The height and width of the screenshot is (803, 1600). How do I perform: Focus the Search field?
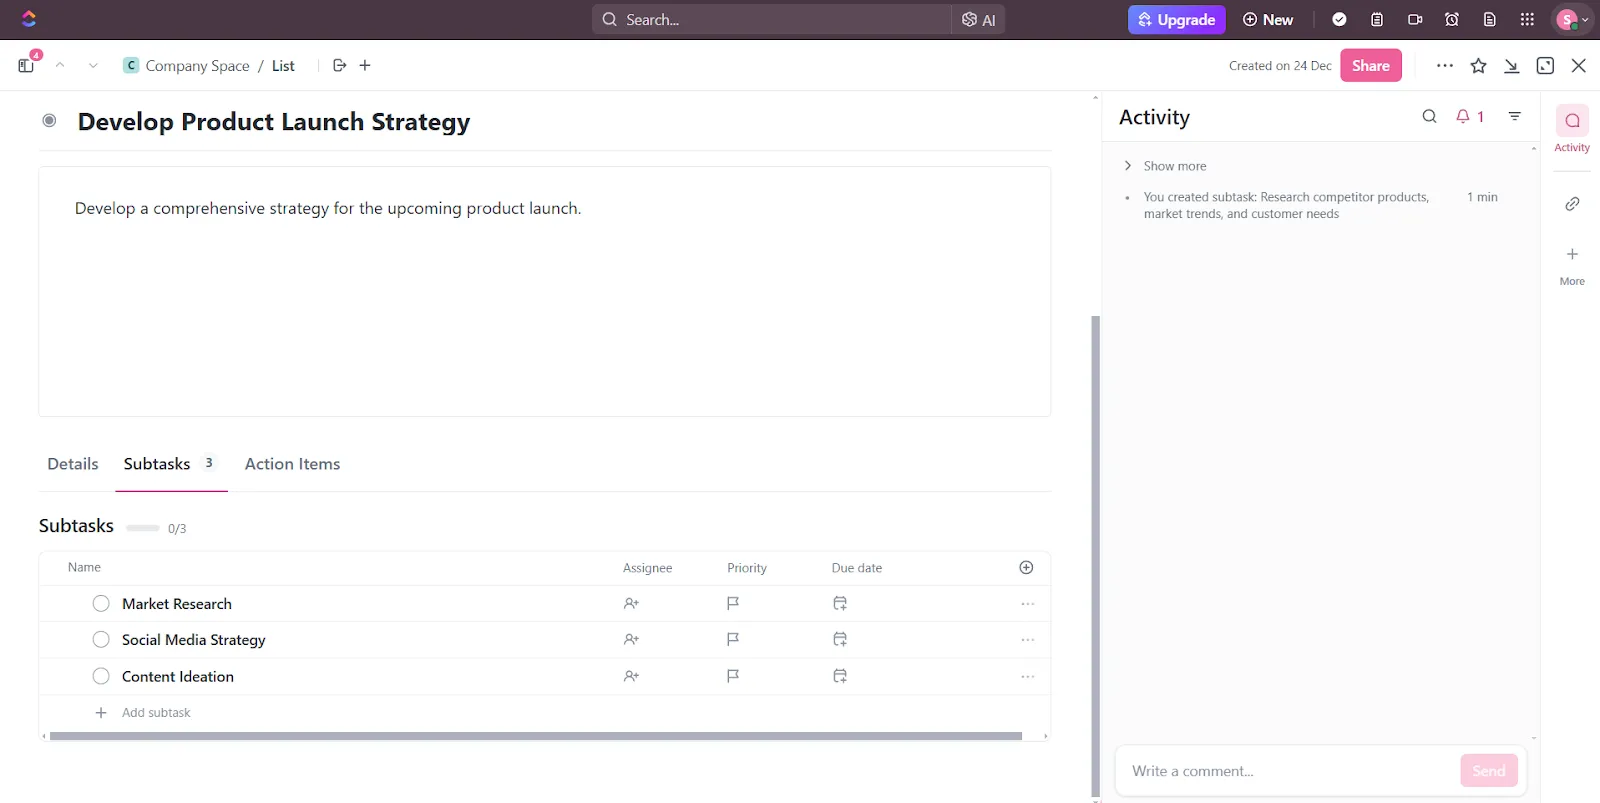click(771, 19)
